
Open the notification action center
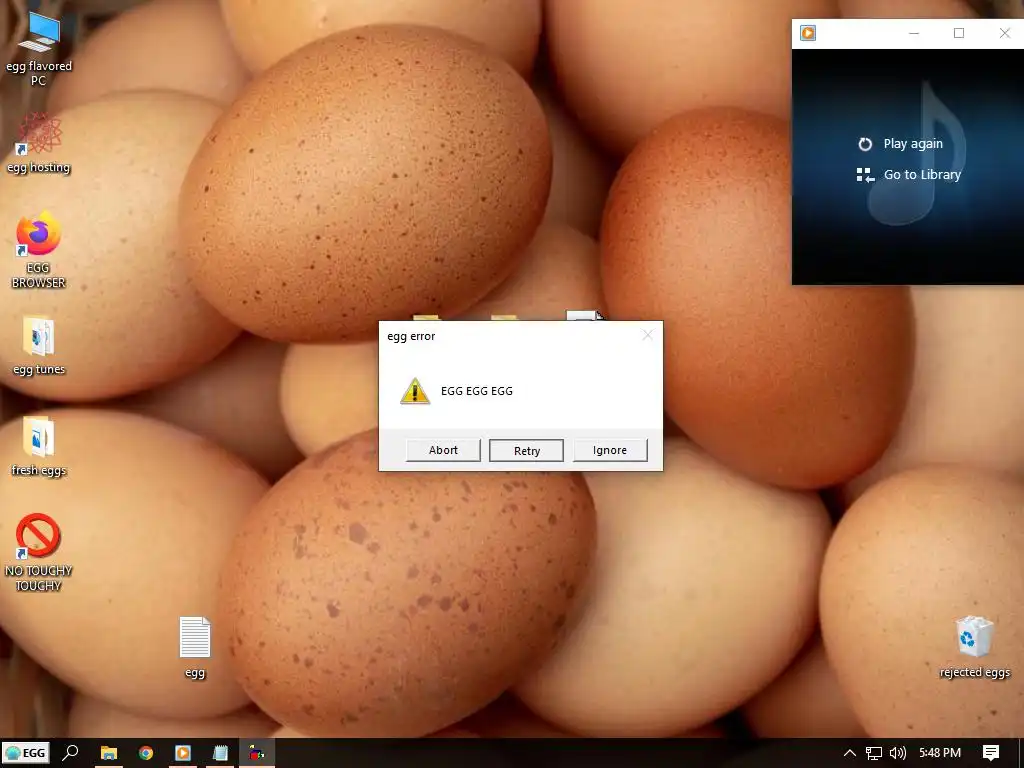tap(991, 753)
